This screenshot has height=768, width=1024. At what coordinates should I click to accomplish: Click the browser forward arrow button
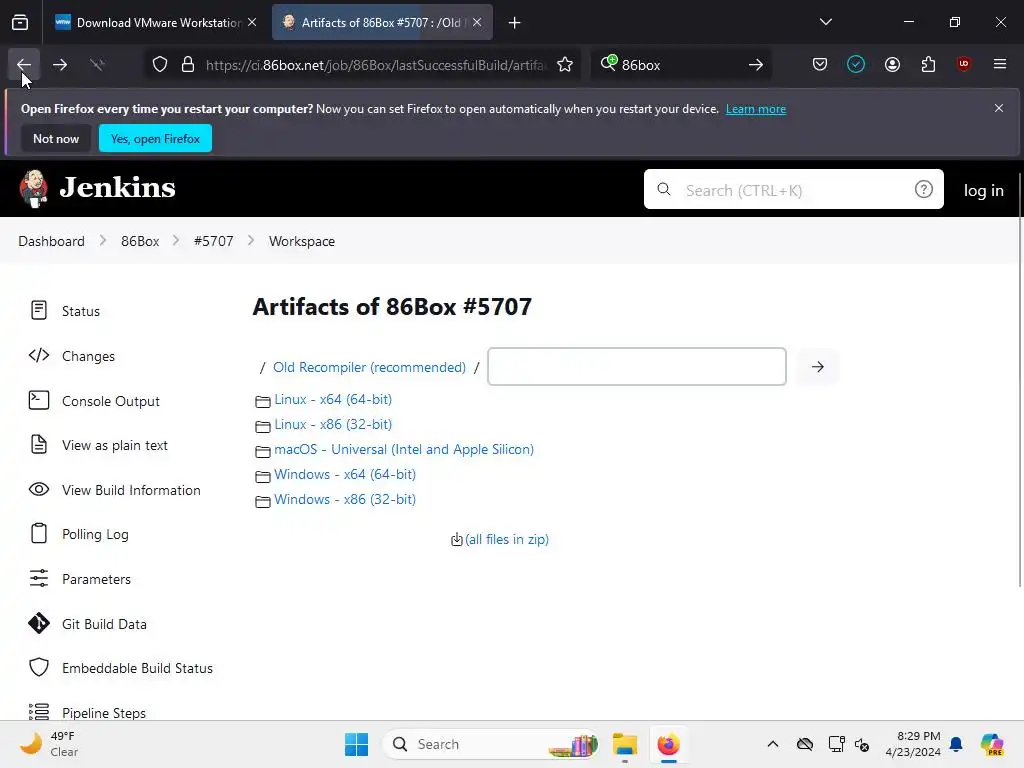60,65
